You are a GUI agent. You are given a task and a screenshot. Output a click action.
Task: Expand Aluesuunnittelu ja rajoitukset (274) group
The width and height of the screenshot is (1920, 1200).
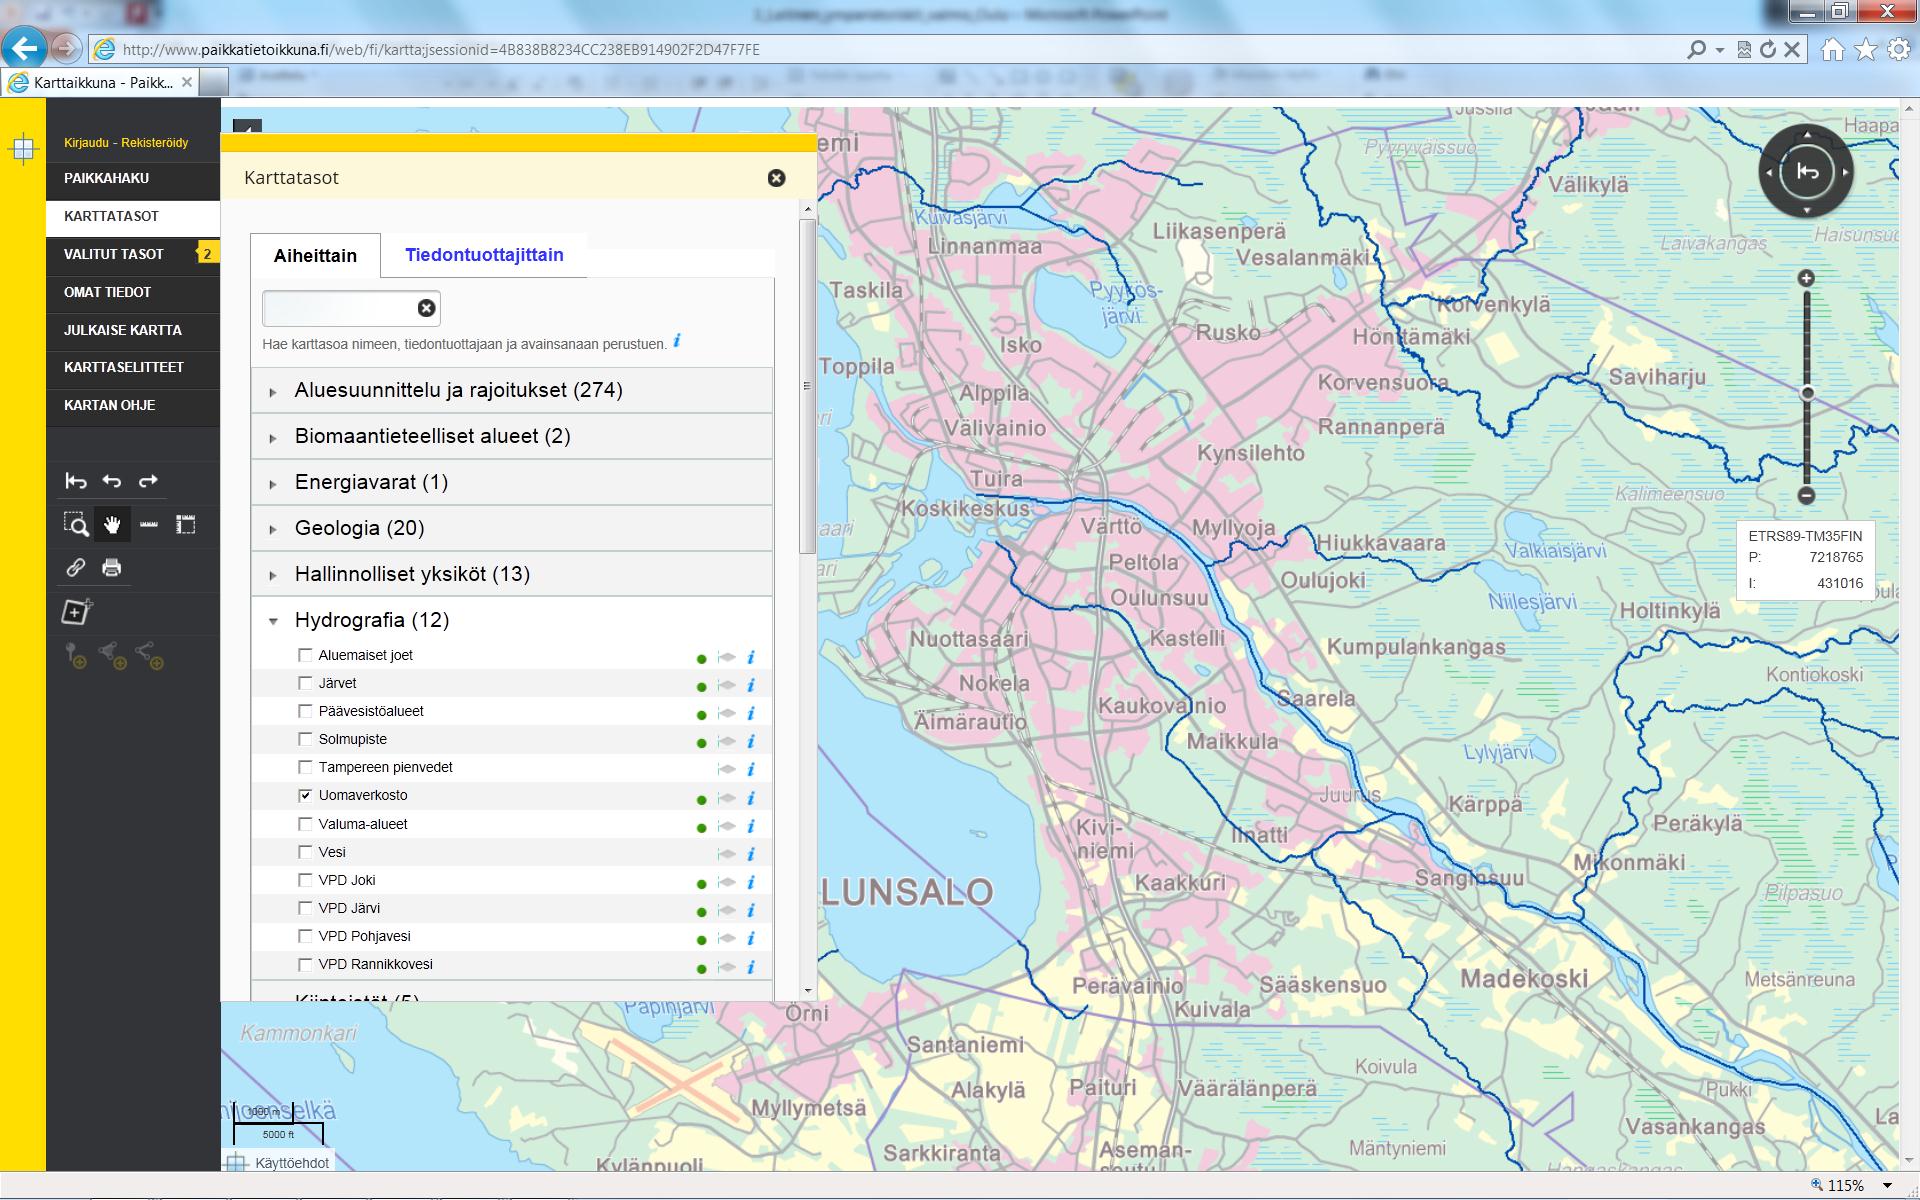tap(512, 390)
